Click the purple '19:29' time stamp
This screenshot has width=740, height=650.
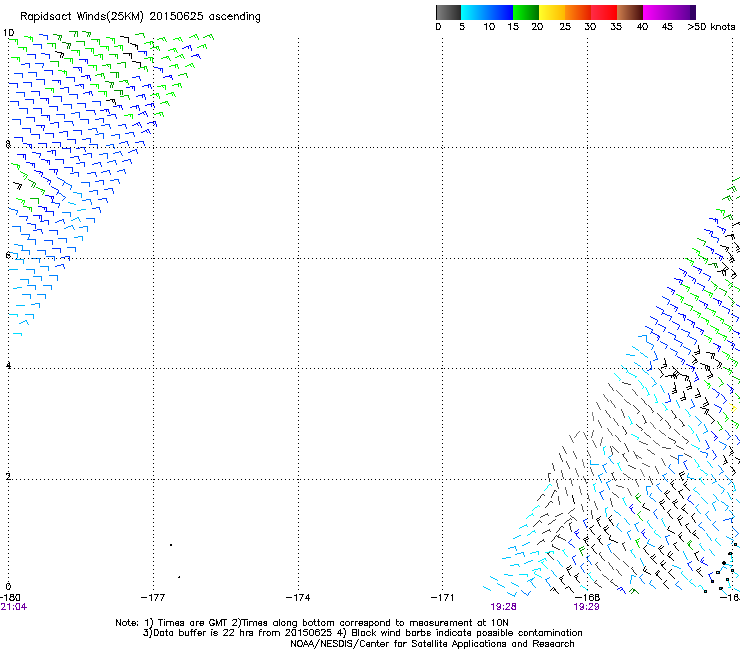(x=586, y=607)
